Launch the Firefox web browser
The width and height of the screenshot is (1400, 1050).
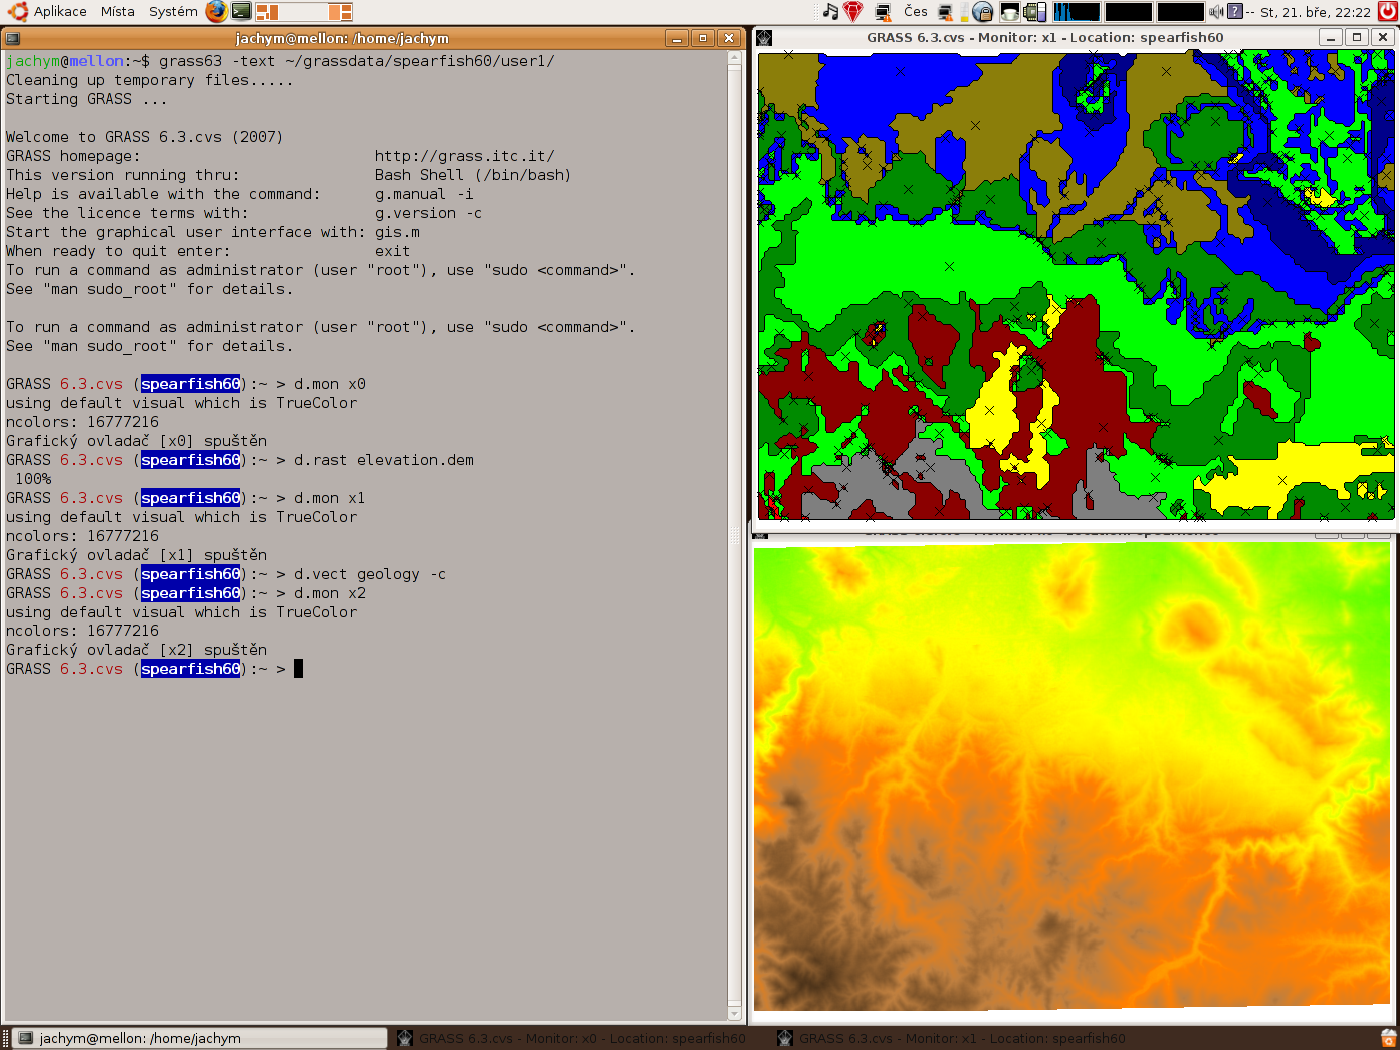click(216, 12)
